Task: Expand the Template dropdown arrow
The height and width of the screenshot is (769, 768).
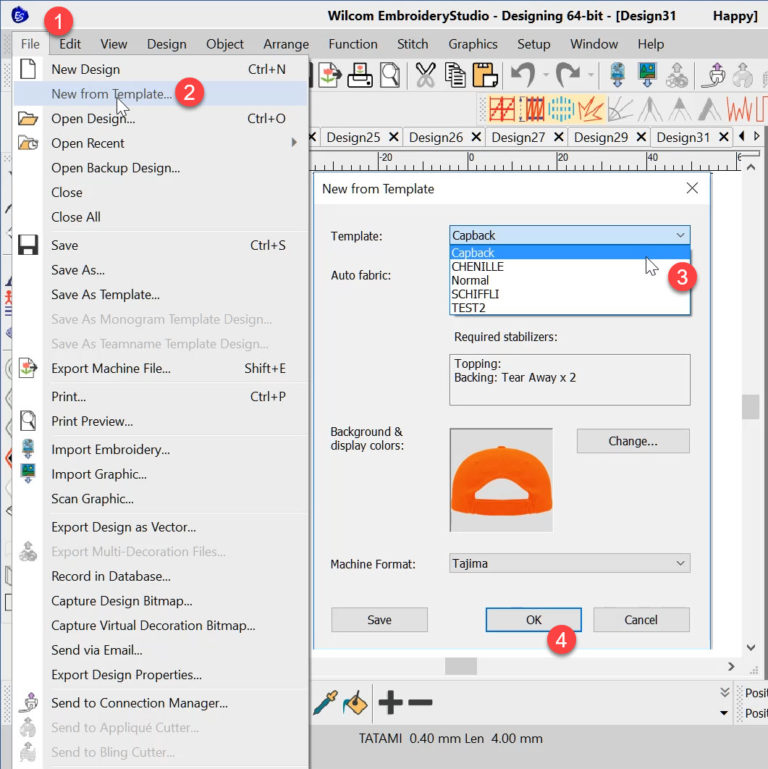Action: tap(680, 236)
